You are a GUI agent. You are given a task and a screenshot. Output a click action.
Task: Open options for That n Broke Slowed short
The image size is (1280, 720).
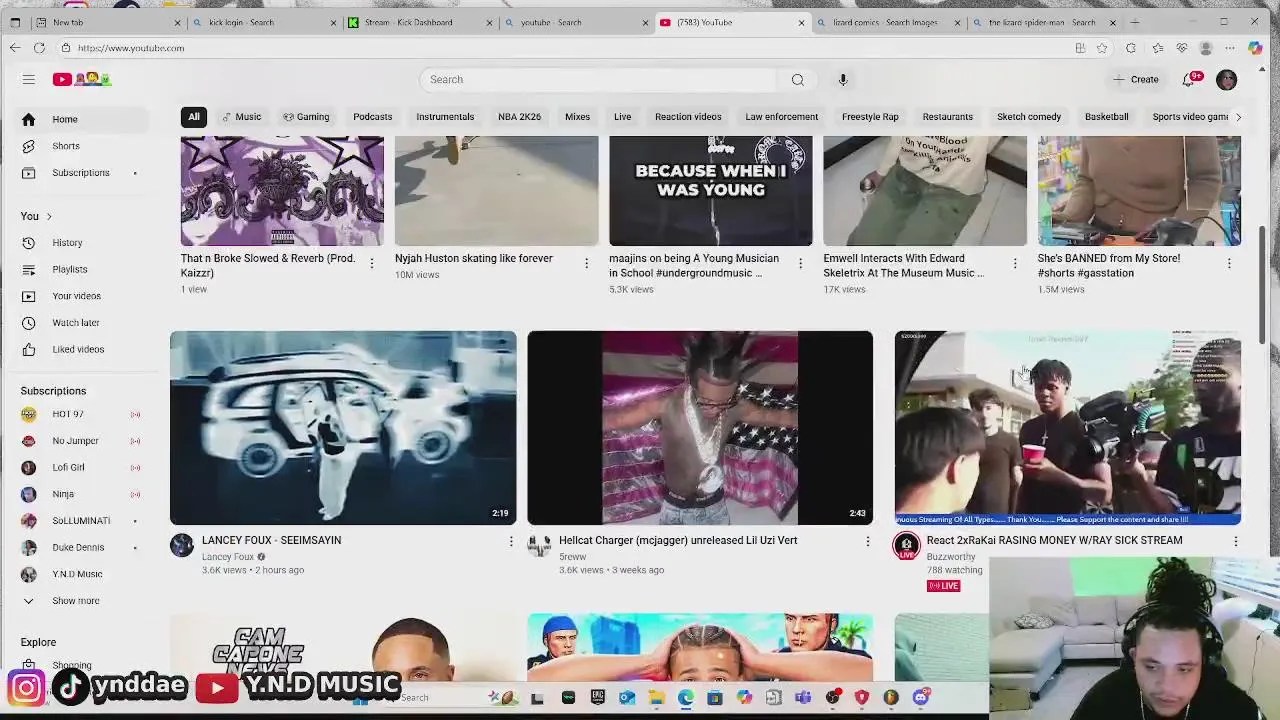pyautogui.click(x=371, y=263)
